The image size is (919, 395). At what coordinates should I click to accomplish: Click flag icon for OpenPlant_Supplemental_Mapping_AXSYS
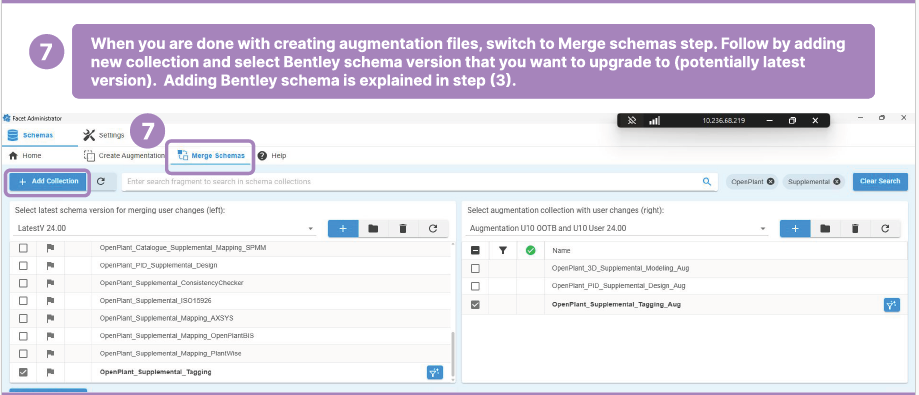click(x=50, y=318)
